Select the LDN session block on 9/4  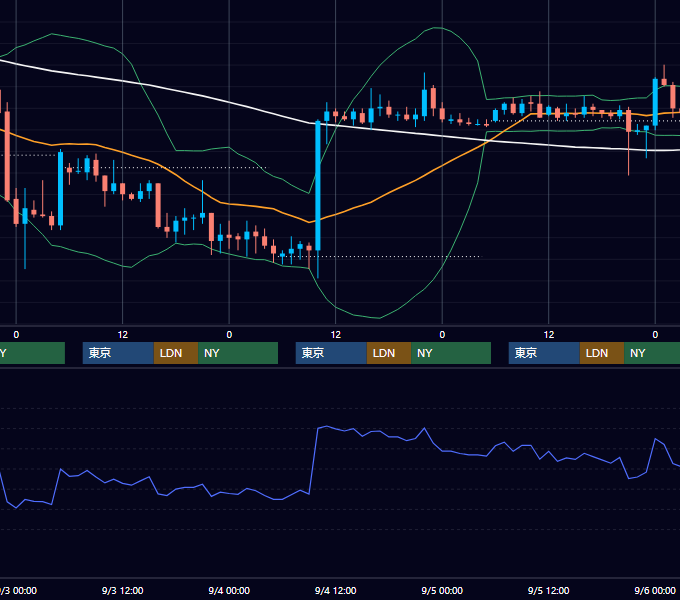389,353
